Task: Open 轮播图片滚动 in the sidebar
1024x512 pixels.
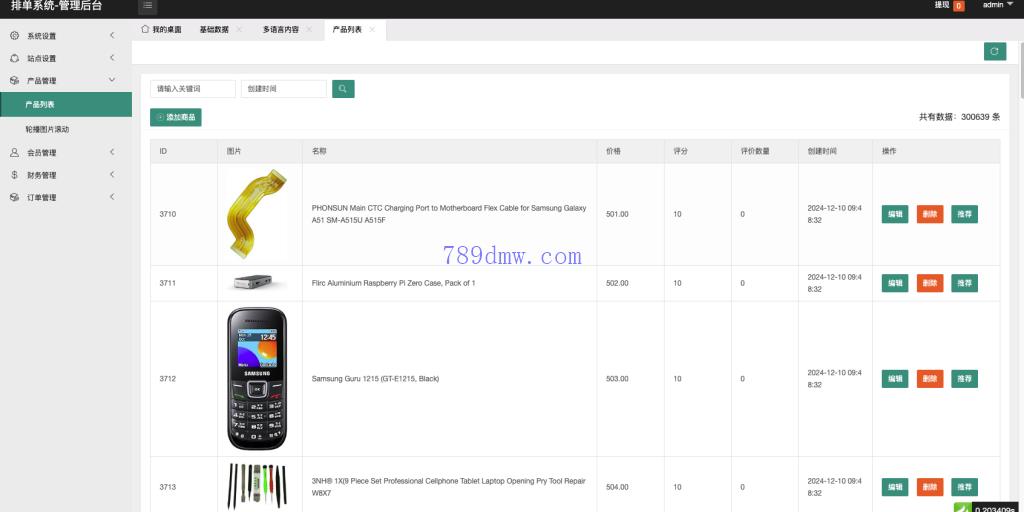Action: point(47,129)
